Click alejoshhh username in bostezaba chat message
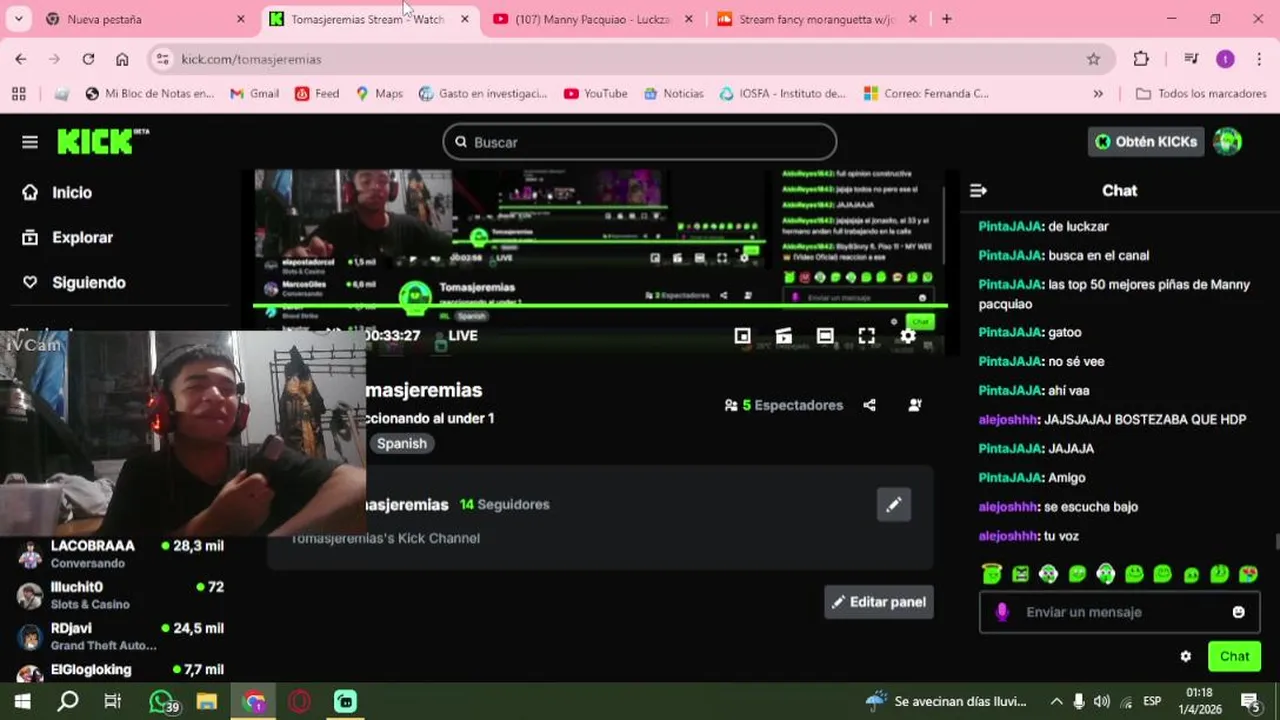Image resolution: width=1280 pixels, height=720 pixels. (1008, 420)
